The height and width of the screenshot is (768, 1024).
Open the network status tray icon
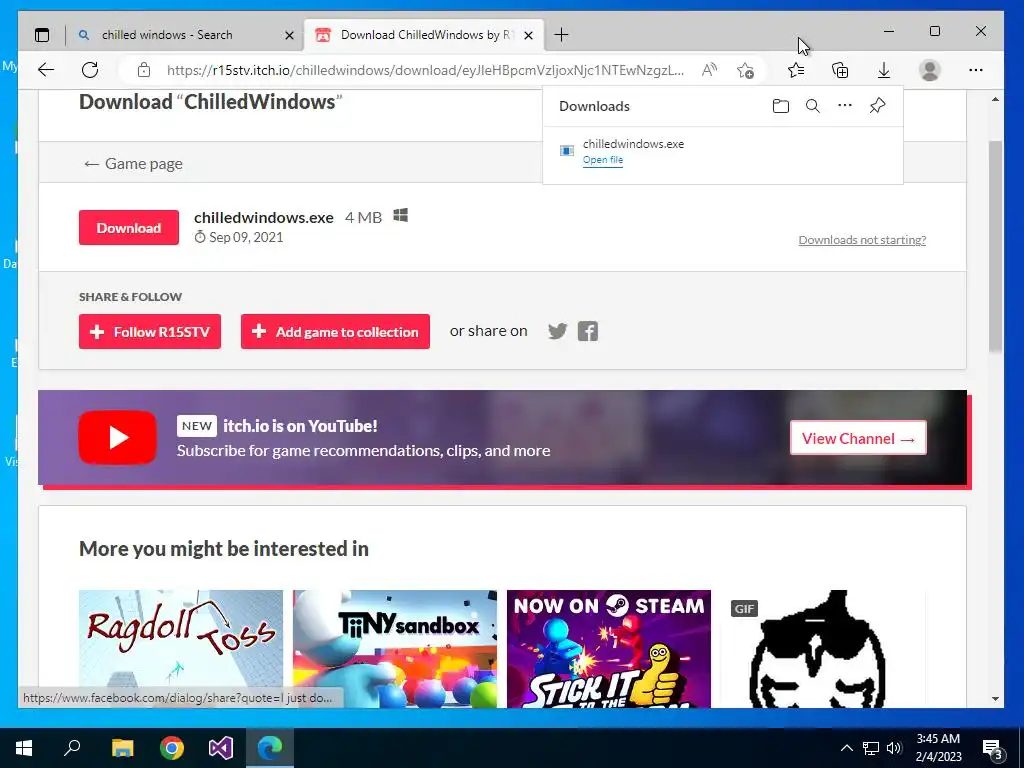[x=871, y=748]
